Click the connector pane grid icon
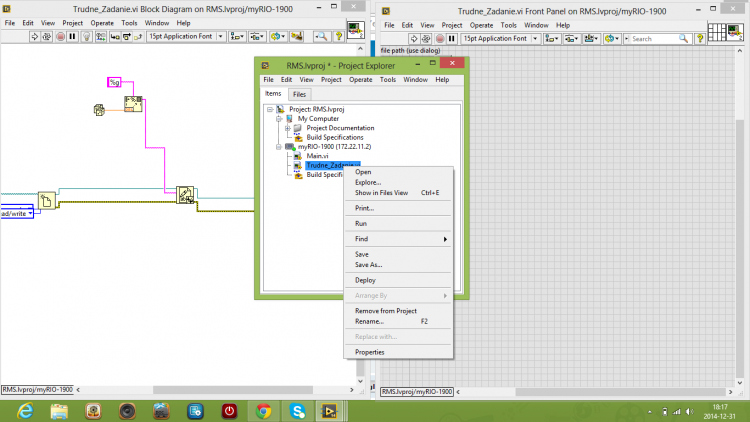Viewport: 750px width, 422px height. point(717,32)
